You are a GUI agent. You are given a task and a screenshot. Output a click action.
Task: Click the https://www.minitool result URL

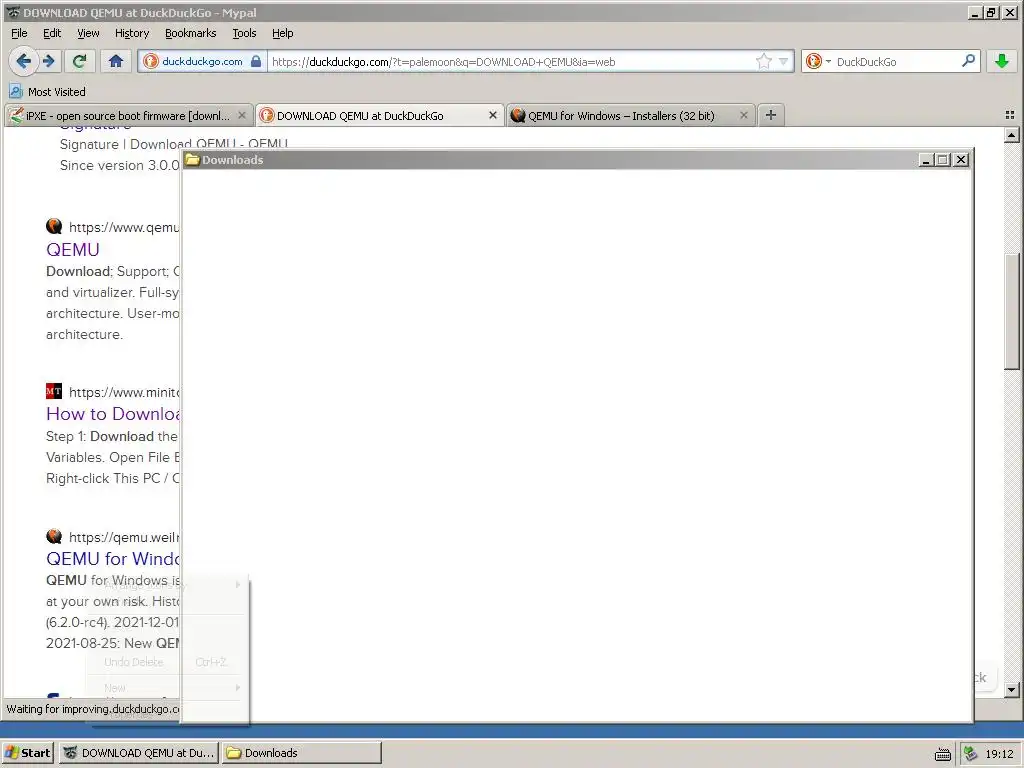[124, 392]
